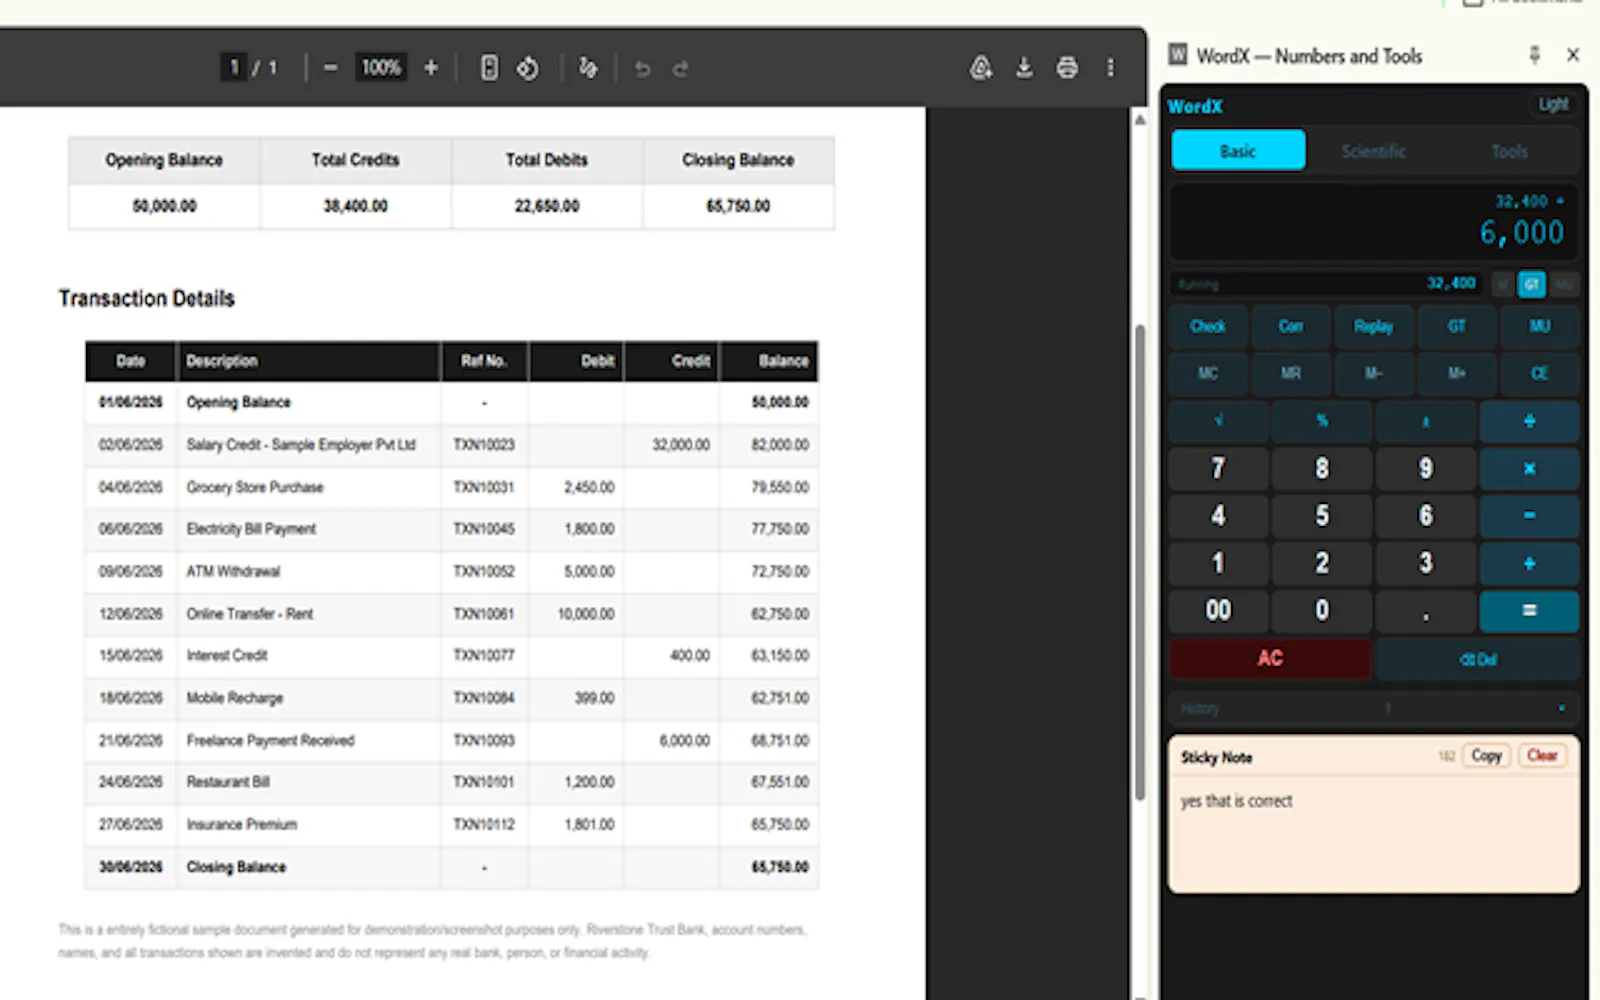This screenshot has width=1600, height=1000.
Task: Click the Closing Balance 65,750.00 summary value
Action: point(738,207)
